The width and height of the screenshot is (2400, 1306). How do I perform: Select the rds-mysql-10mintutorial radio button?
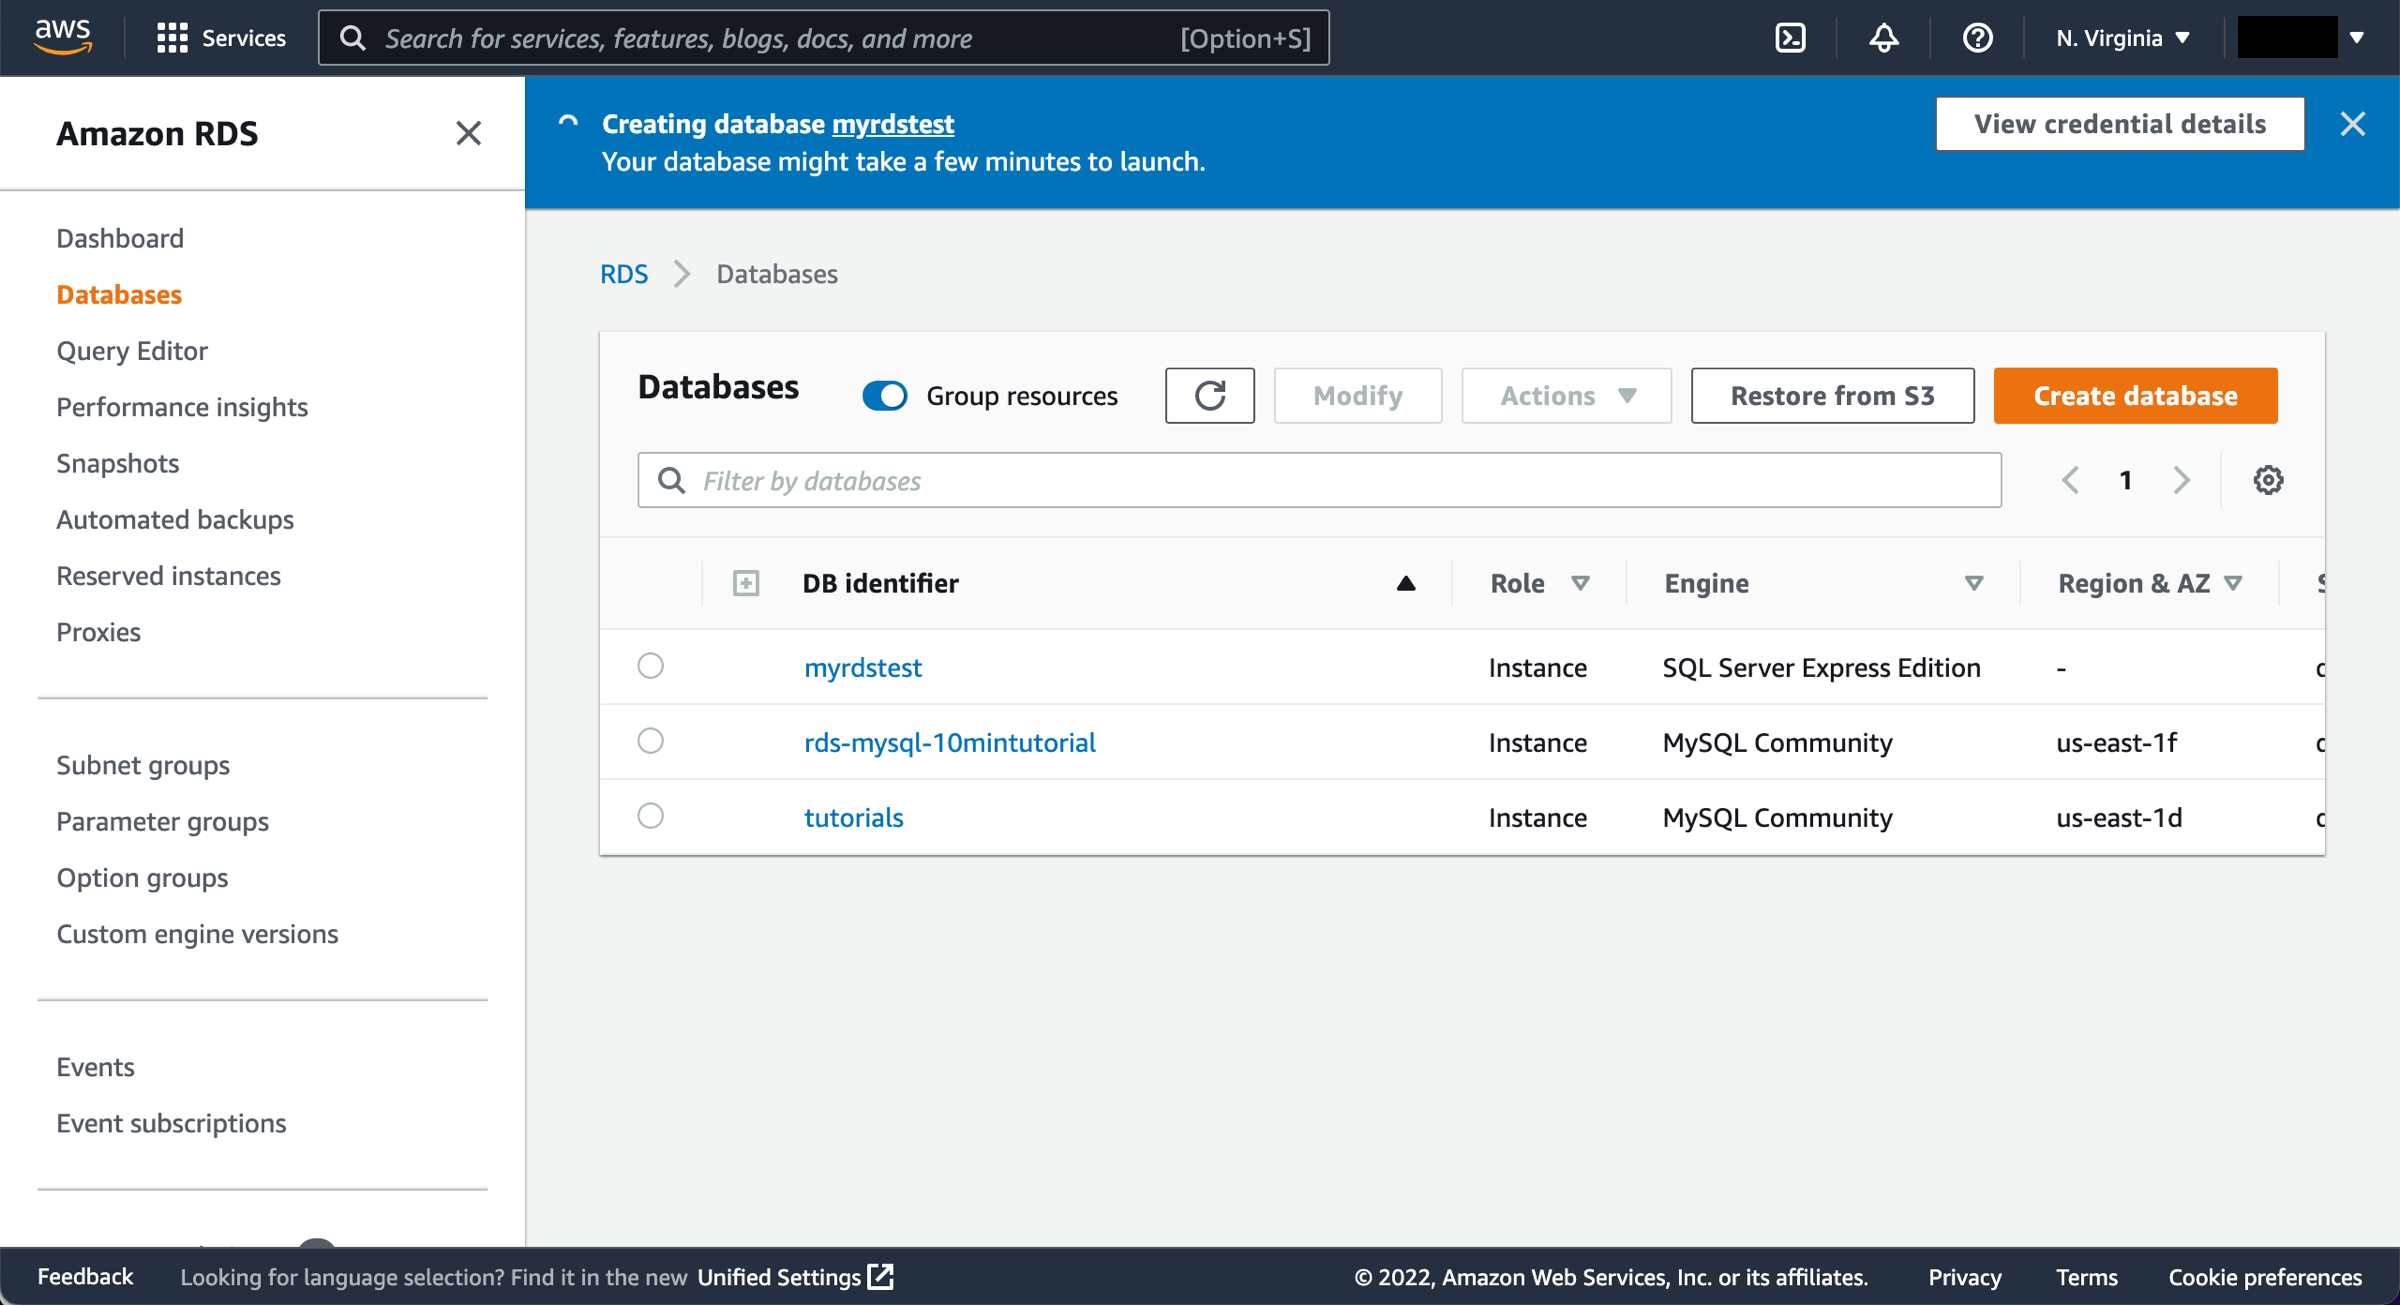pos(651,741)
